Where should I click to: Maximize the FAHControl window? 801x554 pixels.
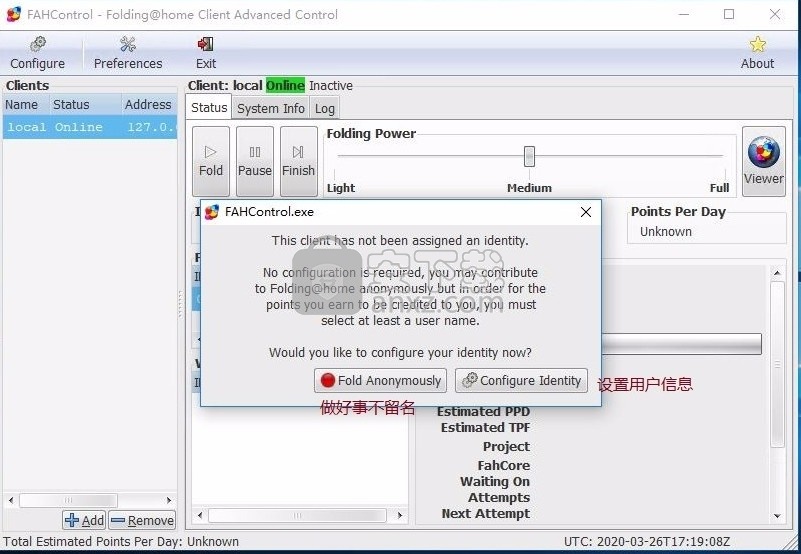click(729, 14)
